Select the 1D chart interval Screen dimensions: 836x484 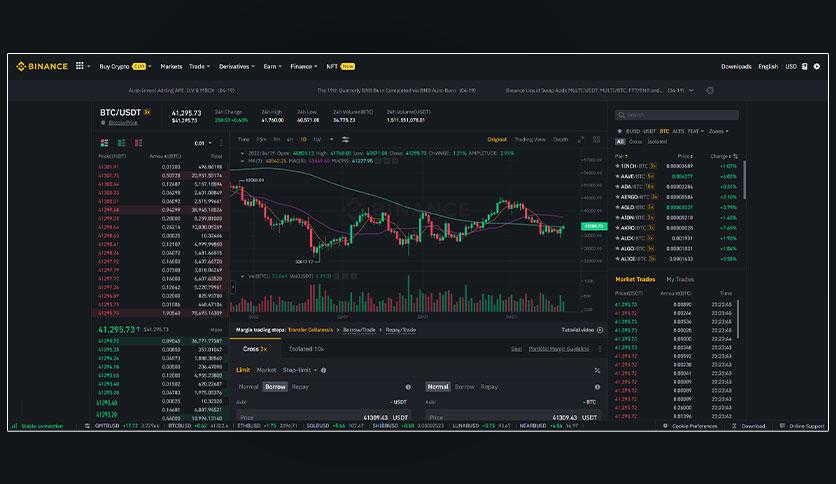pyautogui.click(x=303, y=140)
